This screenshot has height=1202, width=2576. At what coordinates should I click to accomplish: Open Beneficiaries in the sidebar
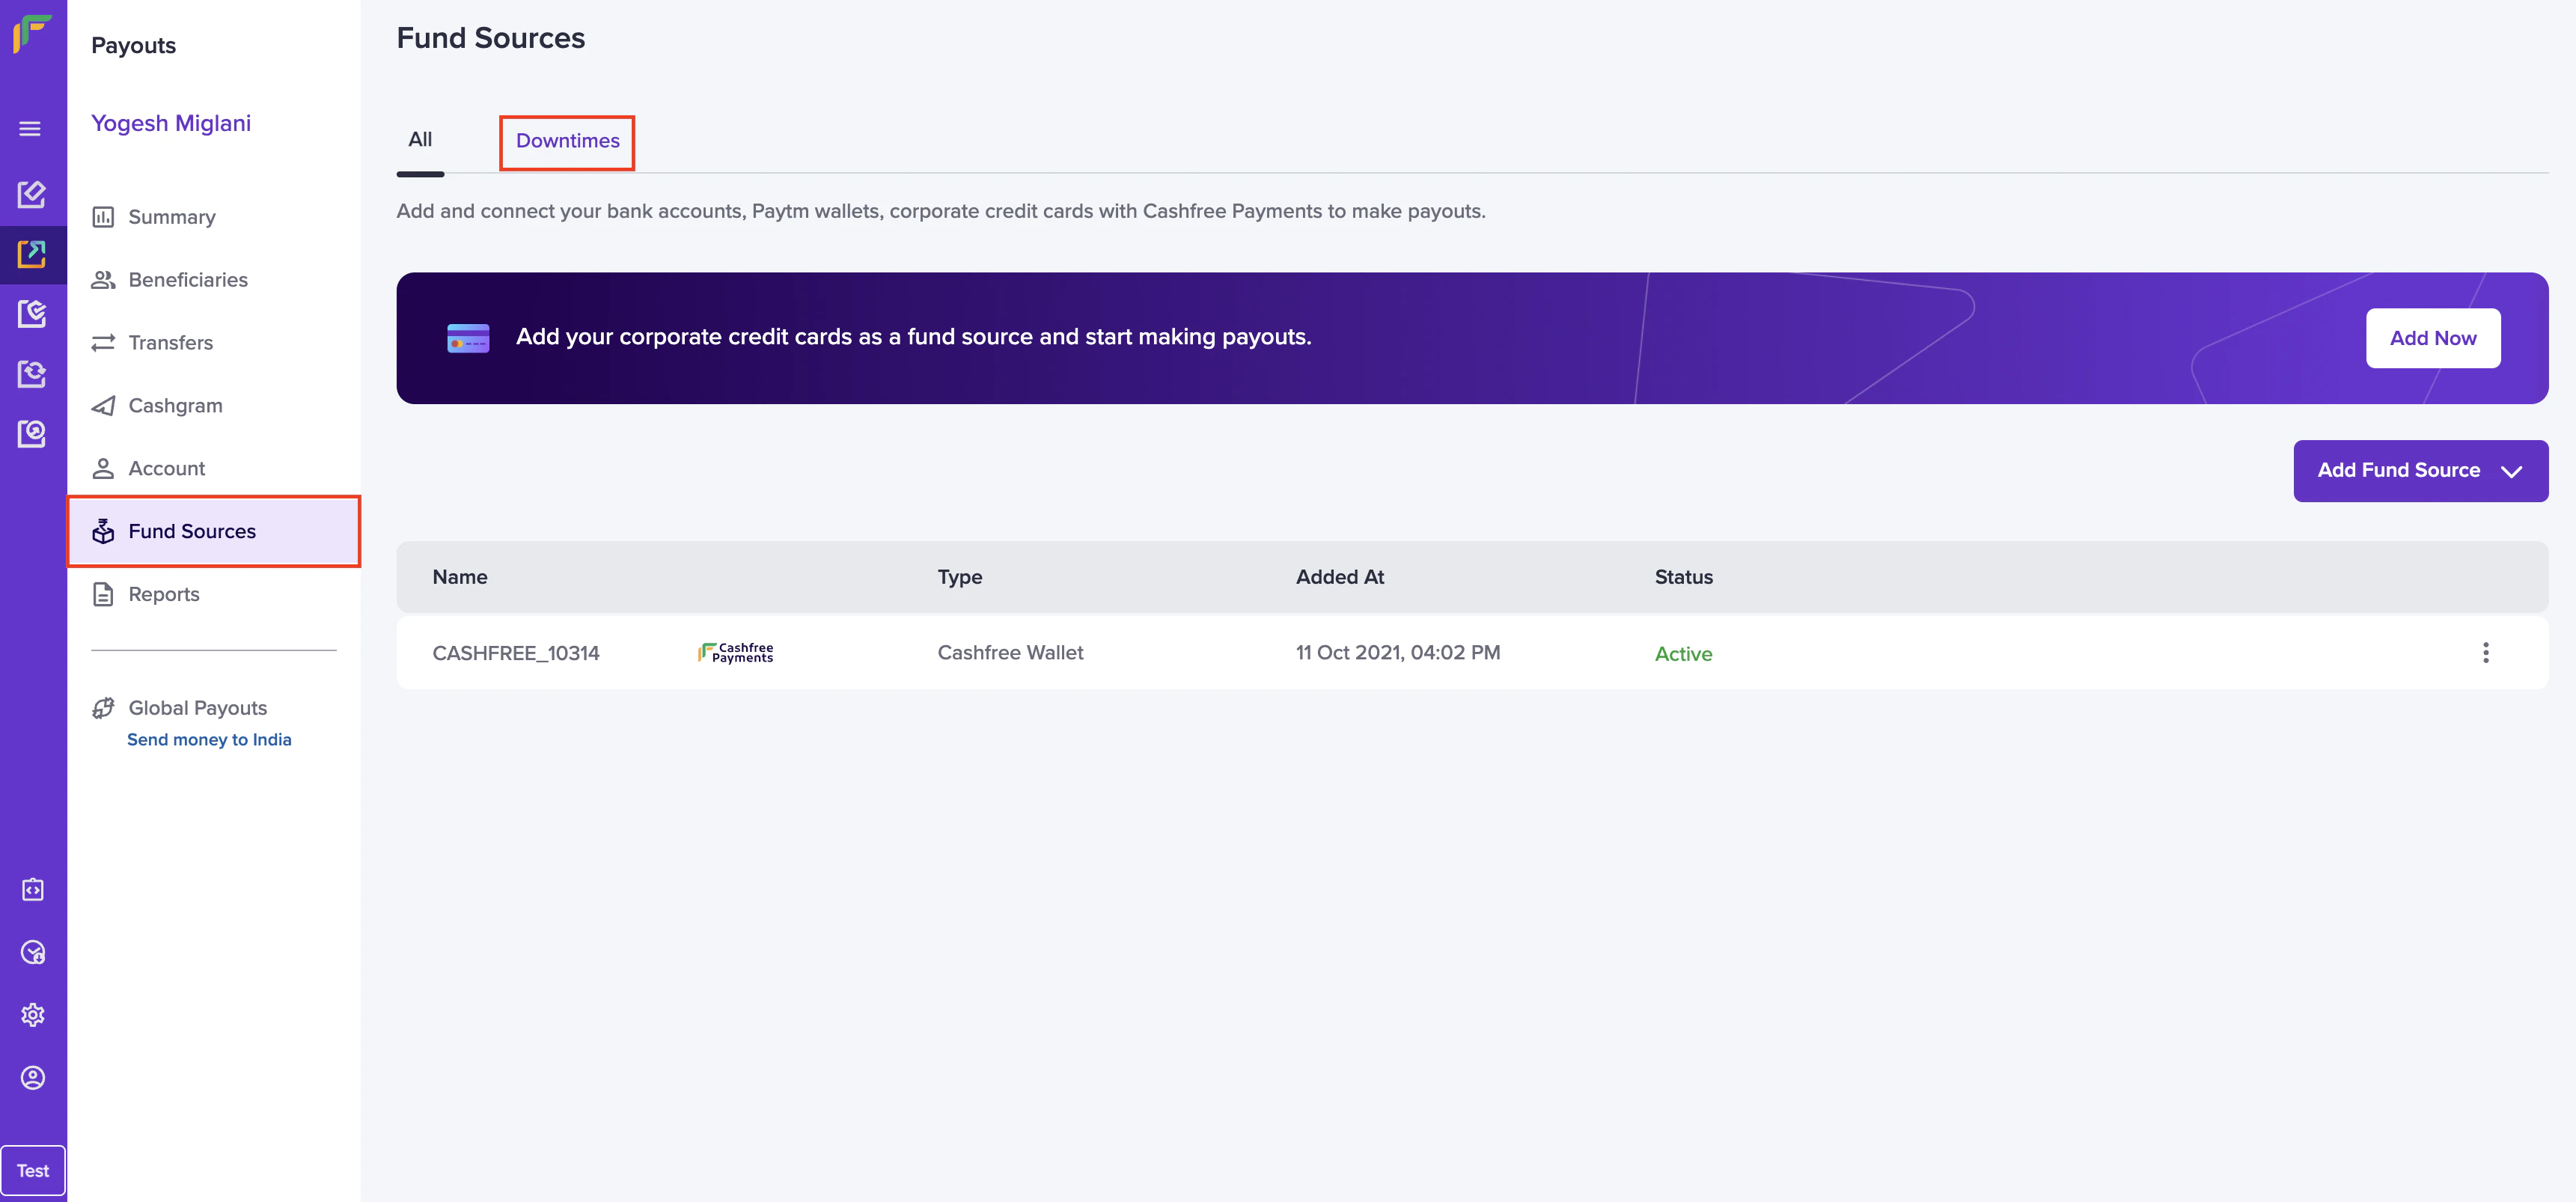coord(187,280)
